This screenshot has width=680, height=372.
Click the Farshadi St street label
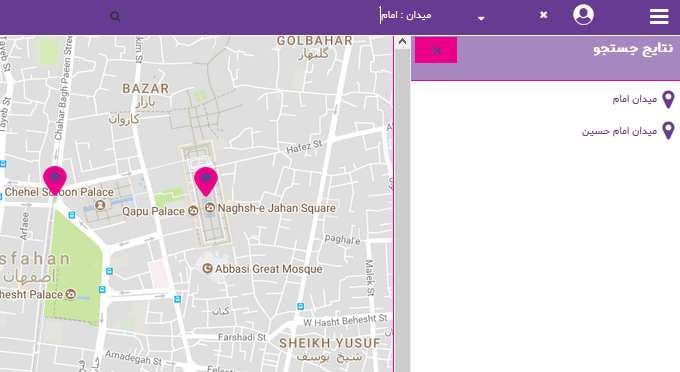click(242, 337)
